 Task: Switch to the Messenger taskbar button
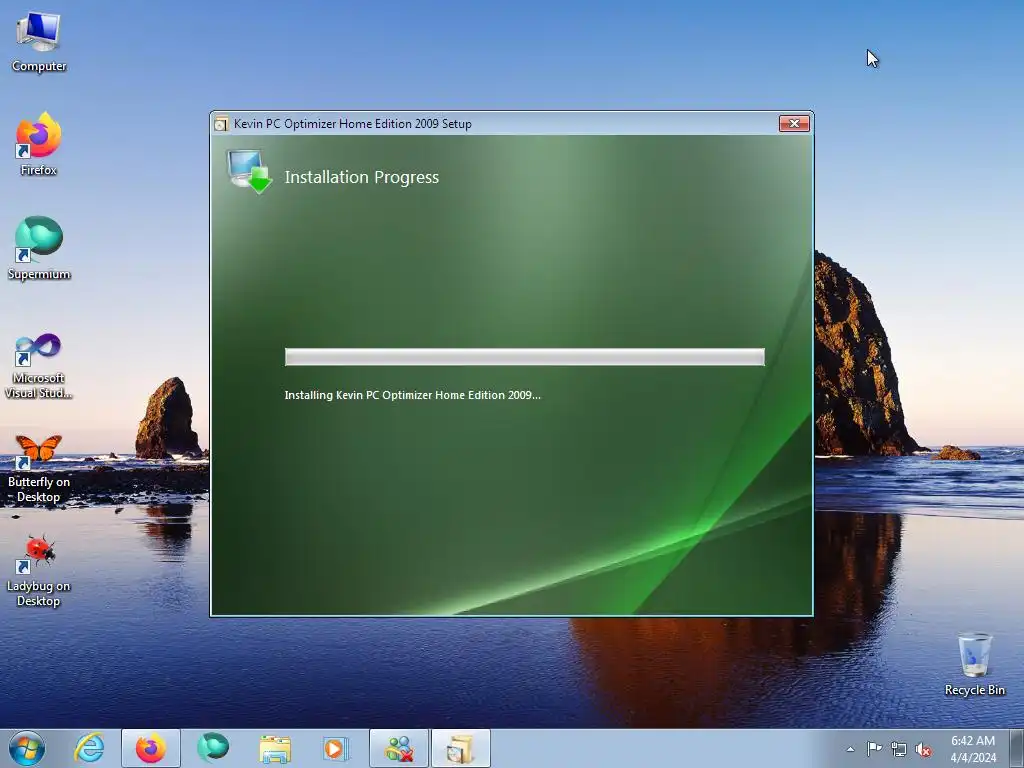click(x=399, y=748)
